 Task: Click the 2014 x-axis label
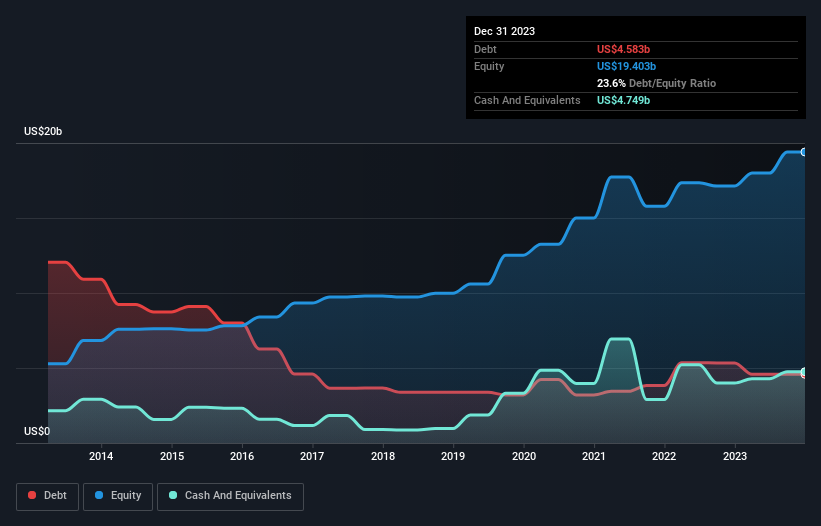101,456
